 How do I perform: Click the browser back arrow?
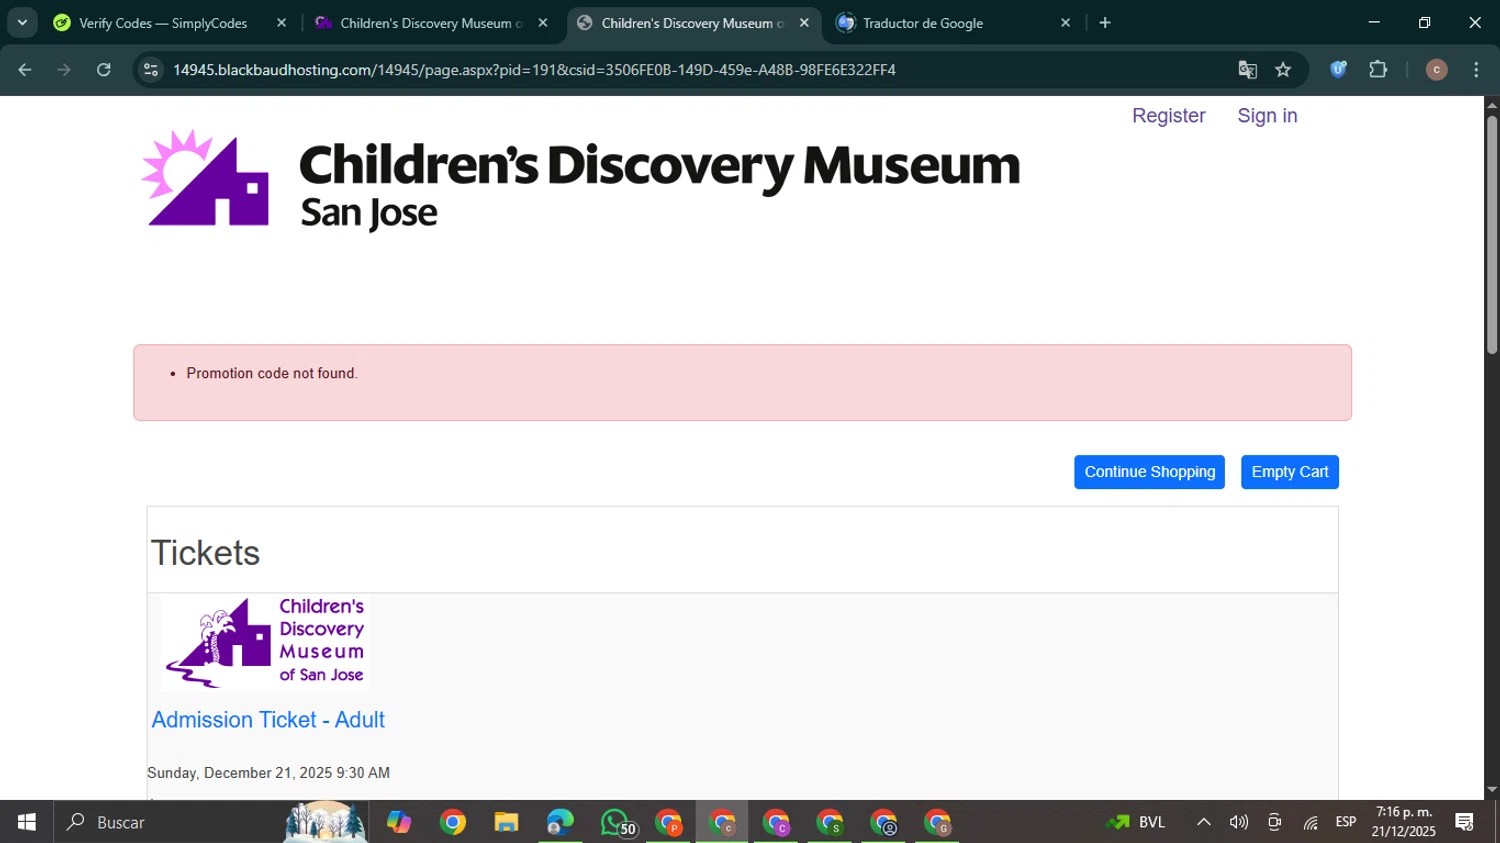[25, 70]
